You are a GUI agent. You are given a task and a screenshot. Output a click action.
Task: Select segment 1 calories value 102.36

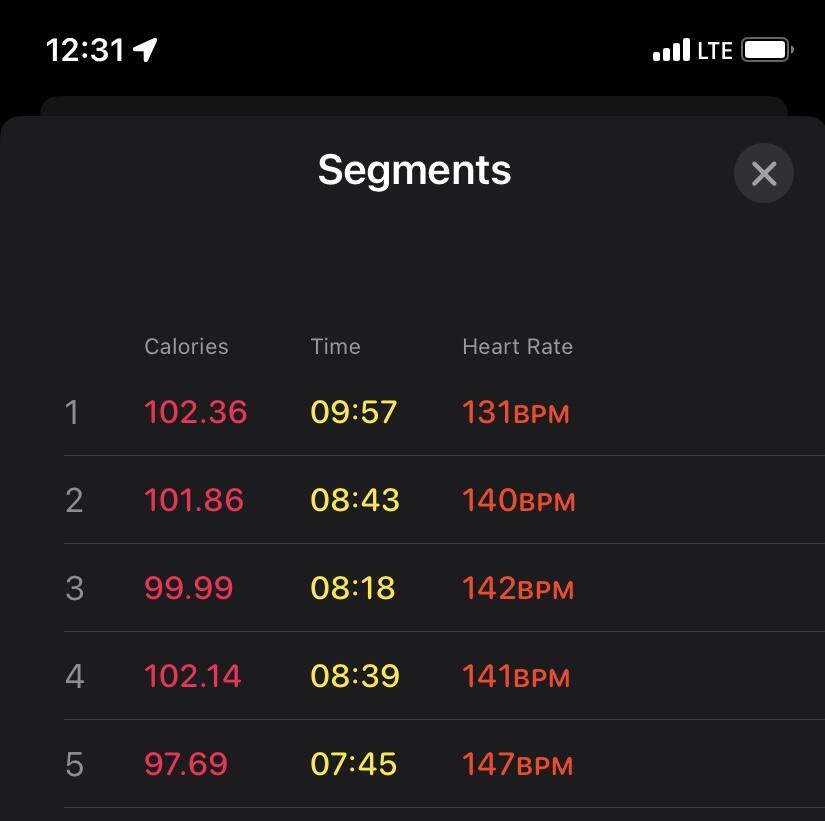point(196,412)
